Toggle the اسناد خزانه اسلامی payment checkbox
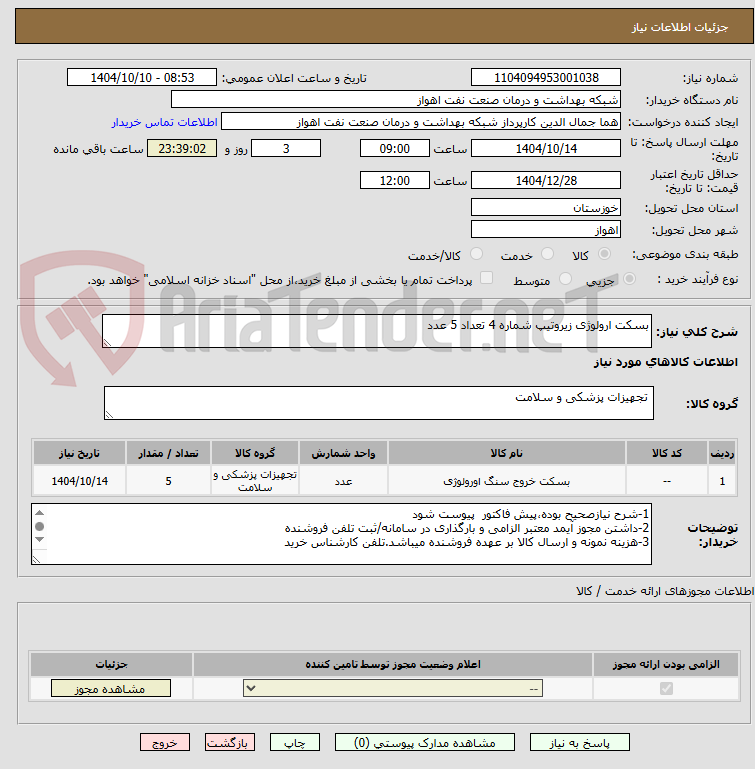 point(486,278)
